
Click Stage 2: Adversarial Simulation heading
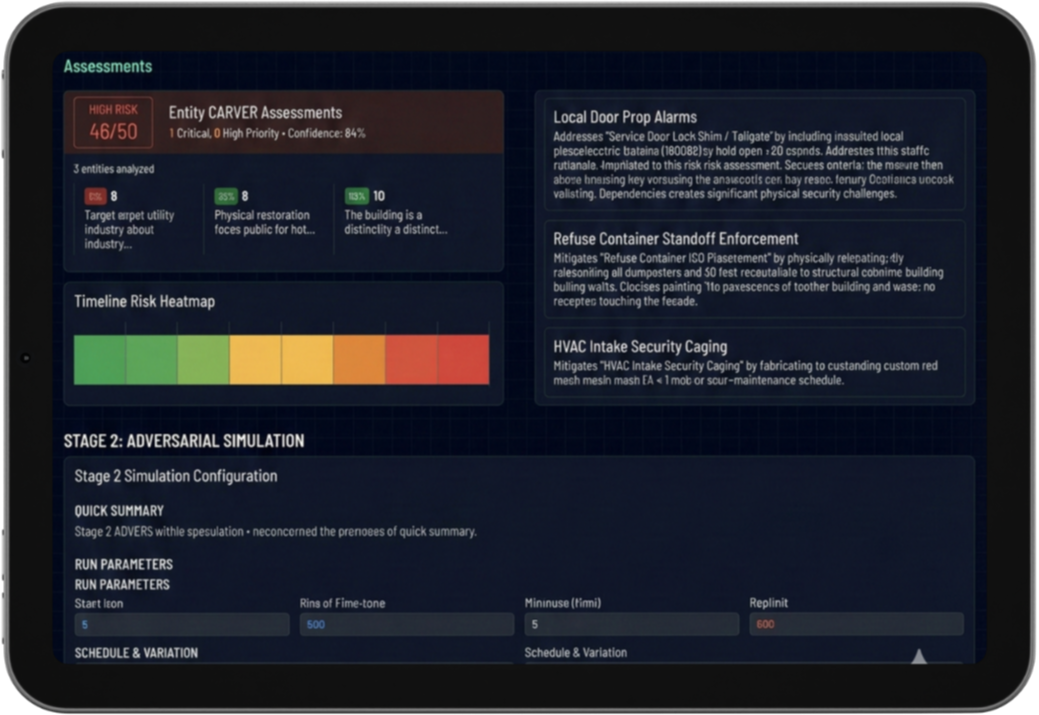click(x=184, y=441)
